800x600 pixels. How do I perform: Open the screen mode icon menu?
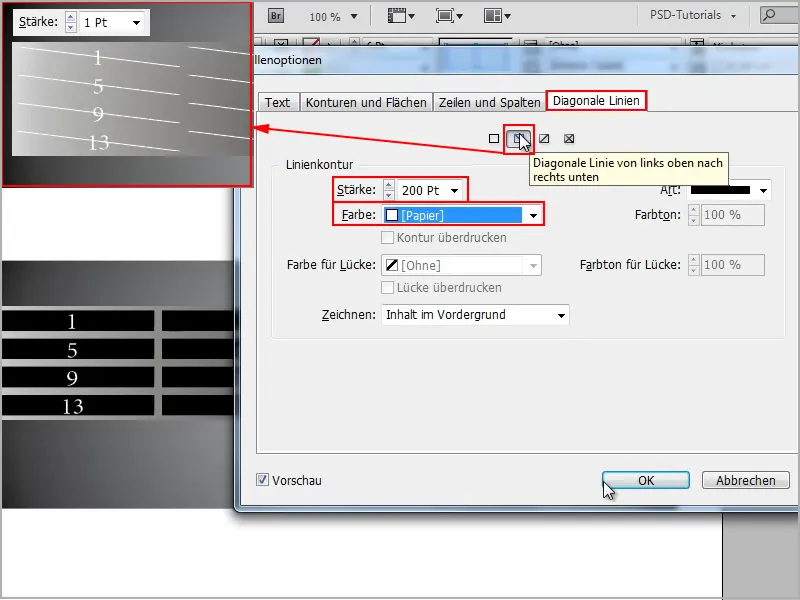[449, 16]
